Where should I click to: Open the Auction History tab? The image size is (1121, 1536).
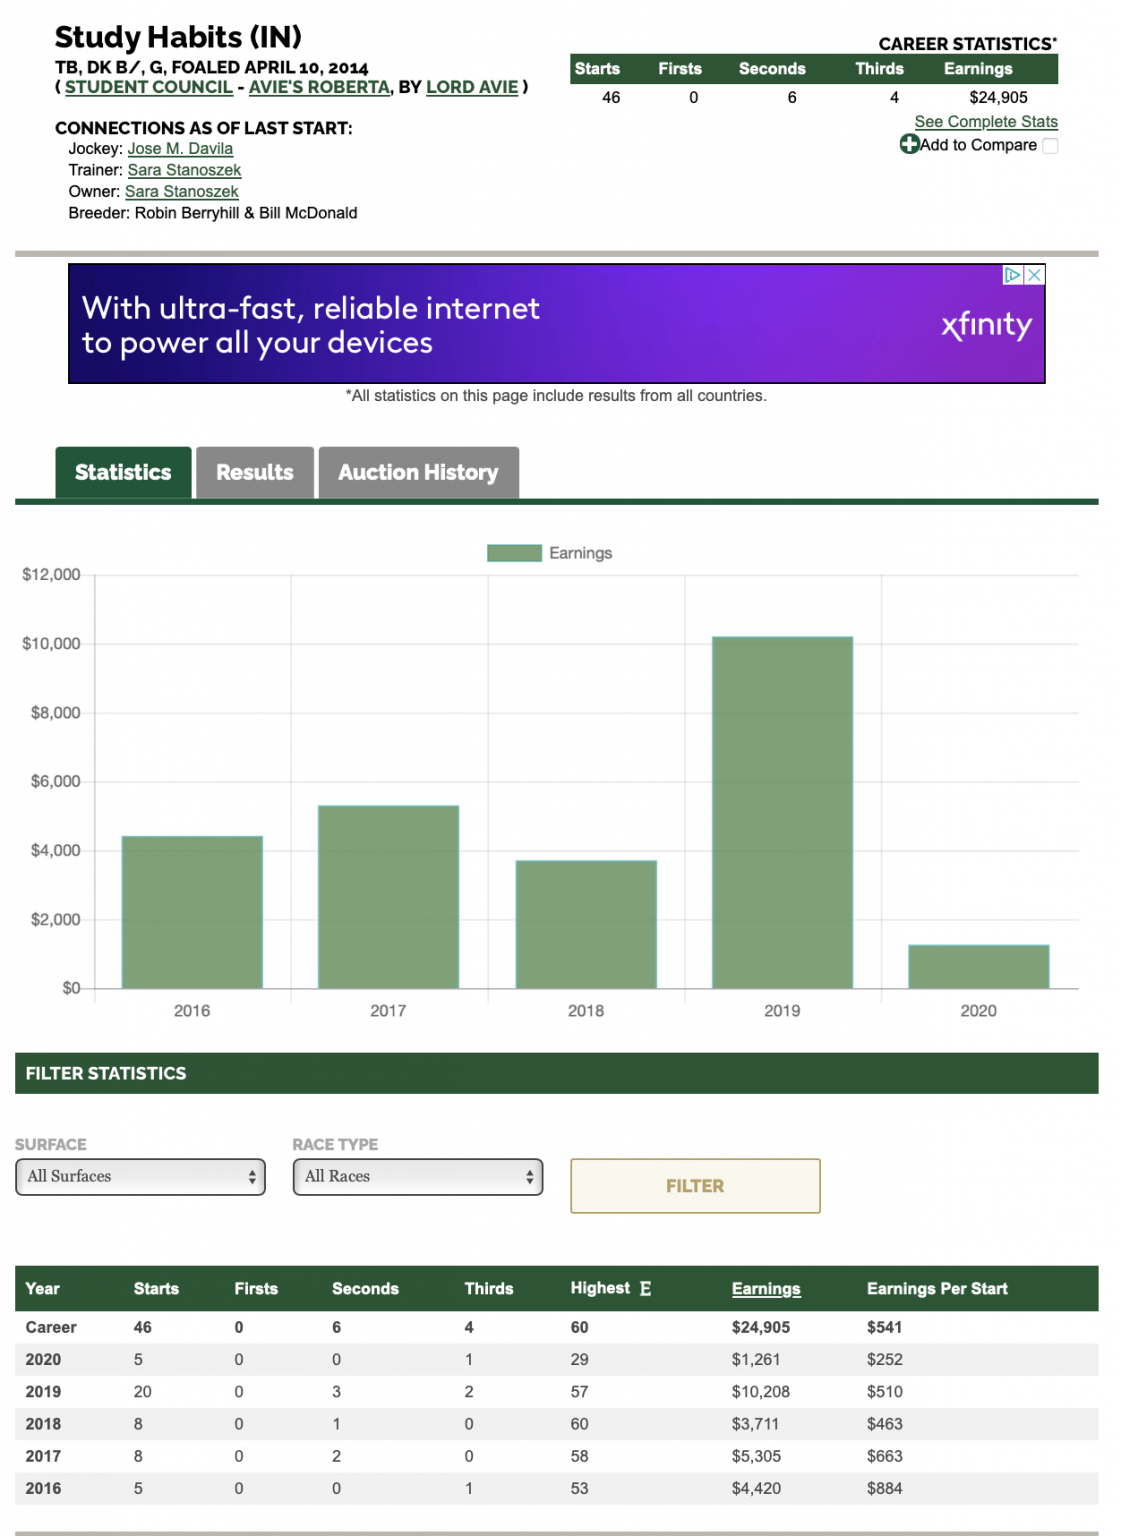point(418,473)
